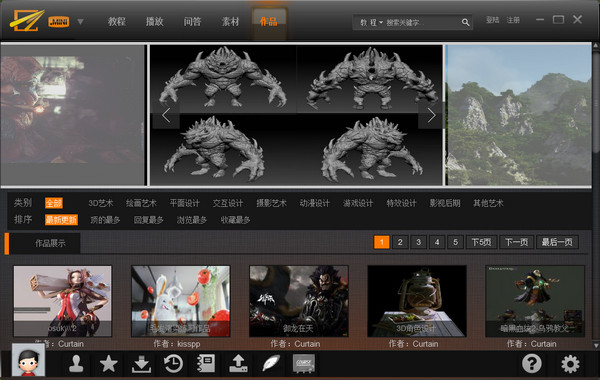Open the dropdown arrow beside MINI badge
Image resolution: width=600 pixels, height=380 pixels.
[80, 22]
